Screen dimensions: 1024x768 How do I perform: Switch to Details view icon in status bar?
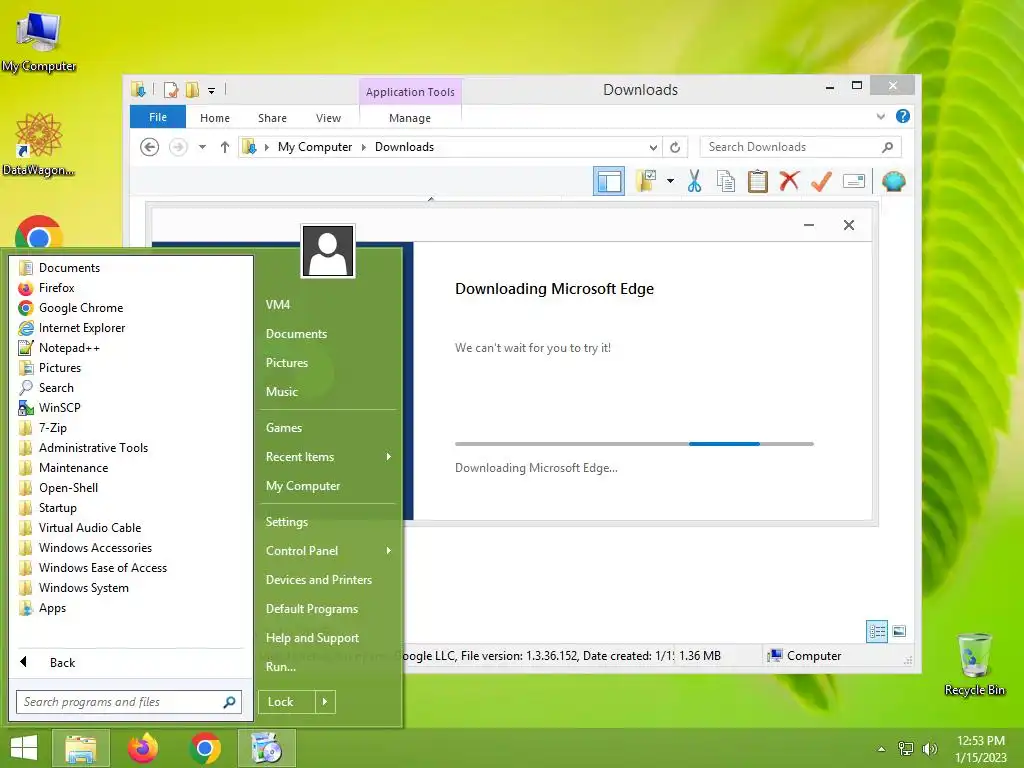tap(876, 631)
